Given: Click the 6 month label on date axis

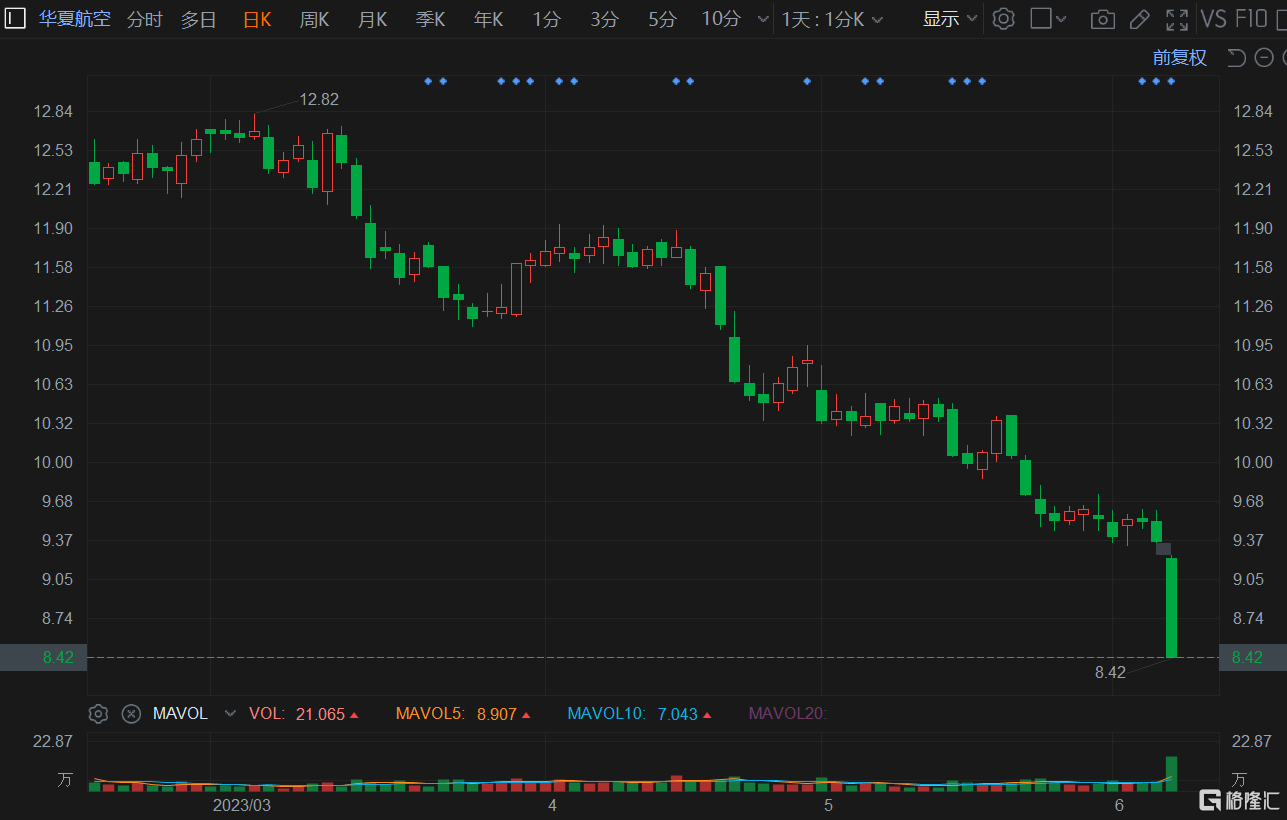Looking at the screenshot, I should tap(1119, 805).
